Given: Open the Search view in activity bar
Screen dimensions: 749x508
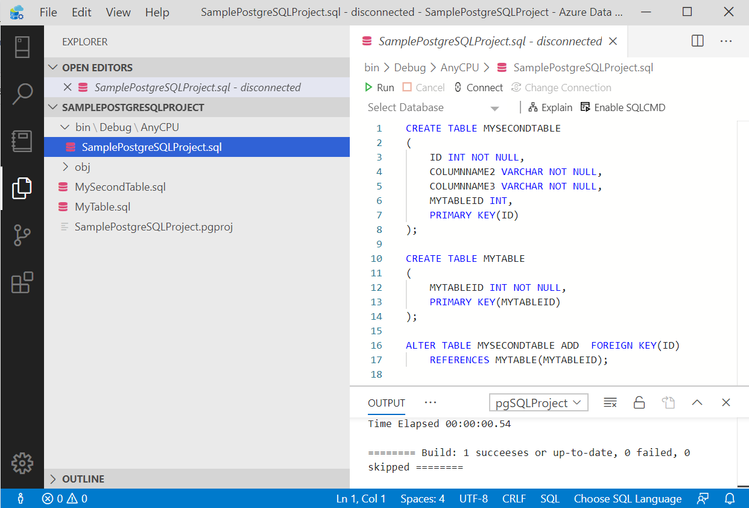Looking at the screenshot, I should coord(22,94).
